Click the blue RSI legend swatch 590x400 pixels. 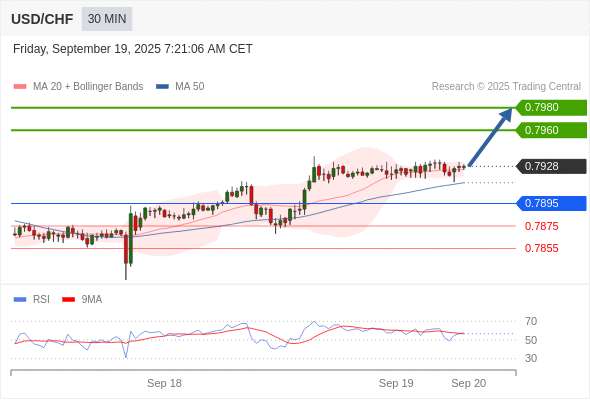(x=20, y=300)
